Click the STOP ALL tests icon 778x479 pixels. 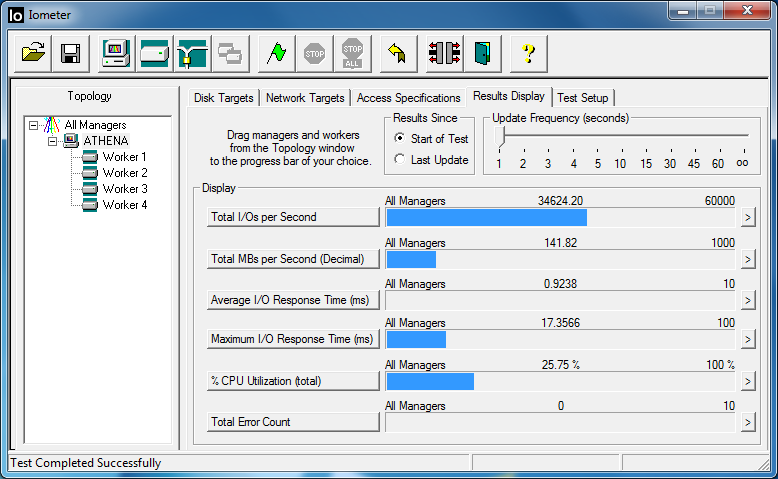click(353, 53)
